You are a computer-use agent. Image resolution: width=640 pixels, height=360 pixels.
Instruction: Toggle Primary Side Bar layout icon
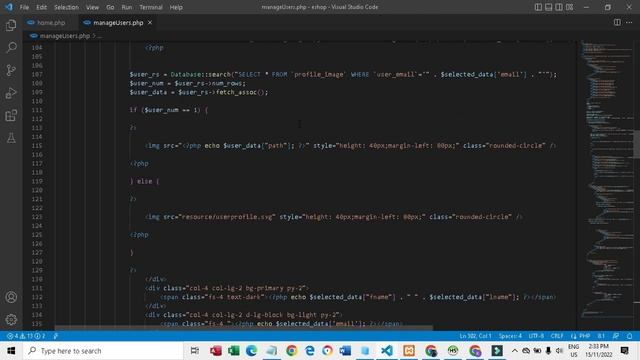click(538, 7)
